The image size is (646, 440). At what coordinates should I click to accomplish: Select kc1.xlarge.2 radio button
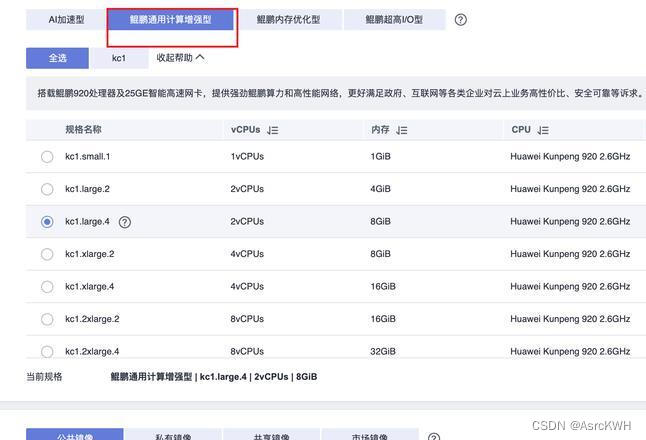(x=47, y=254)
